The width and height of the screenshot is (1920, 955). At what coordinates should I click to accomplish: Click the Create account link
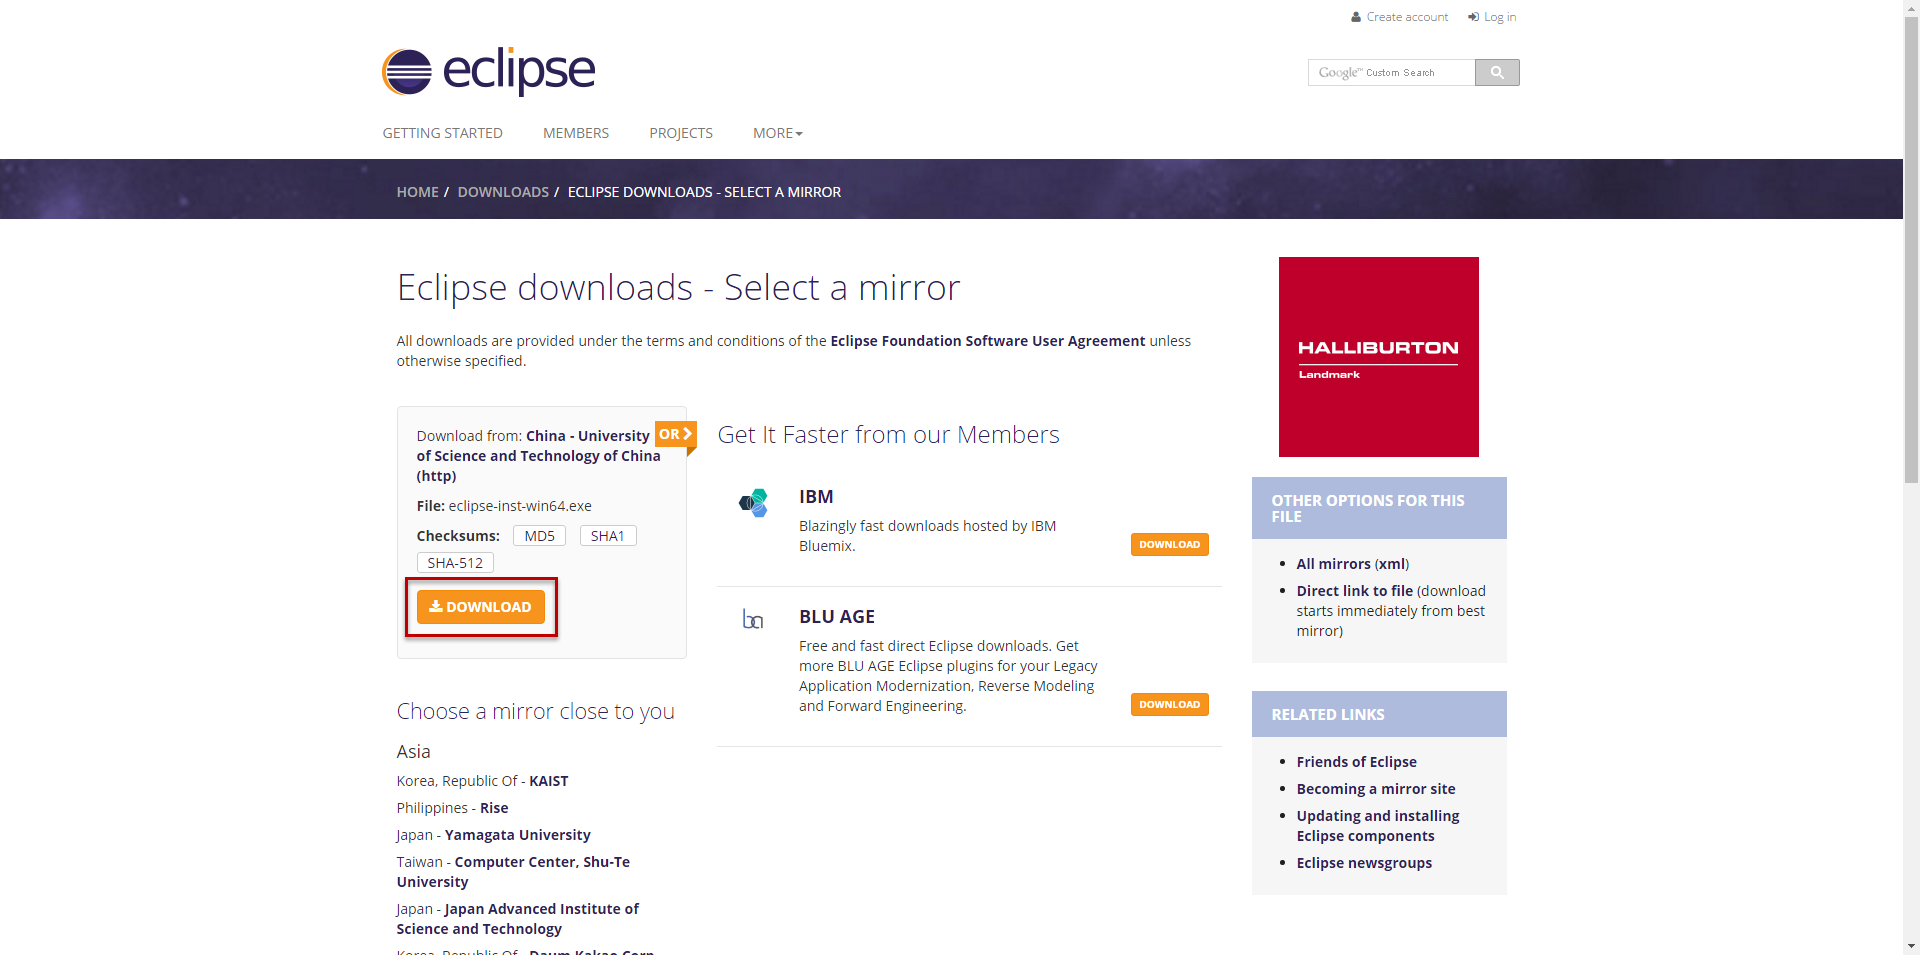coord(1399,17)
